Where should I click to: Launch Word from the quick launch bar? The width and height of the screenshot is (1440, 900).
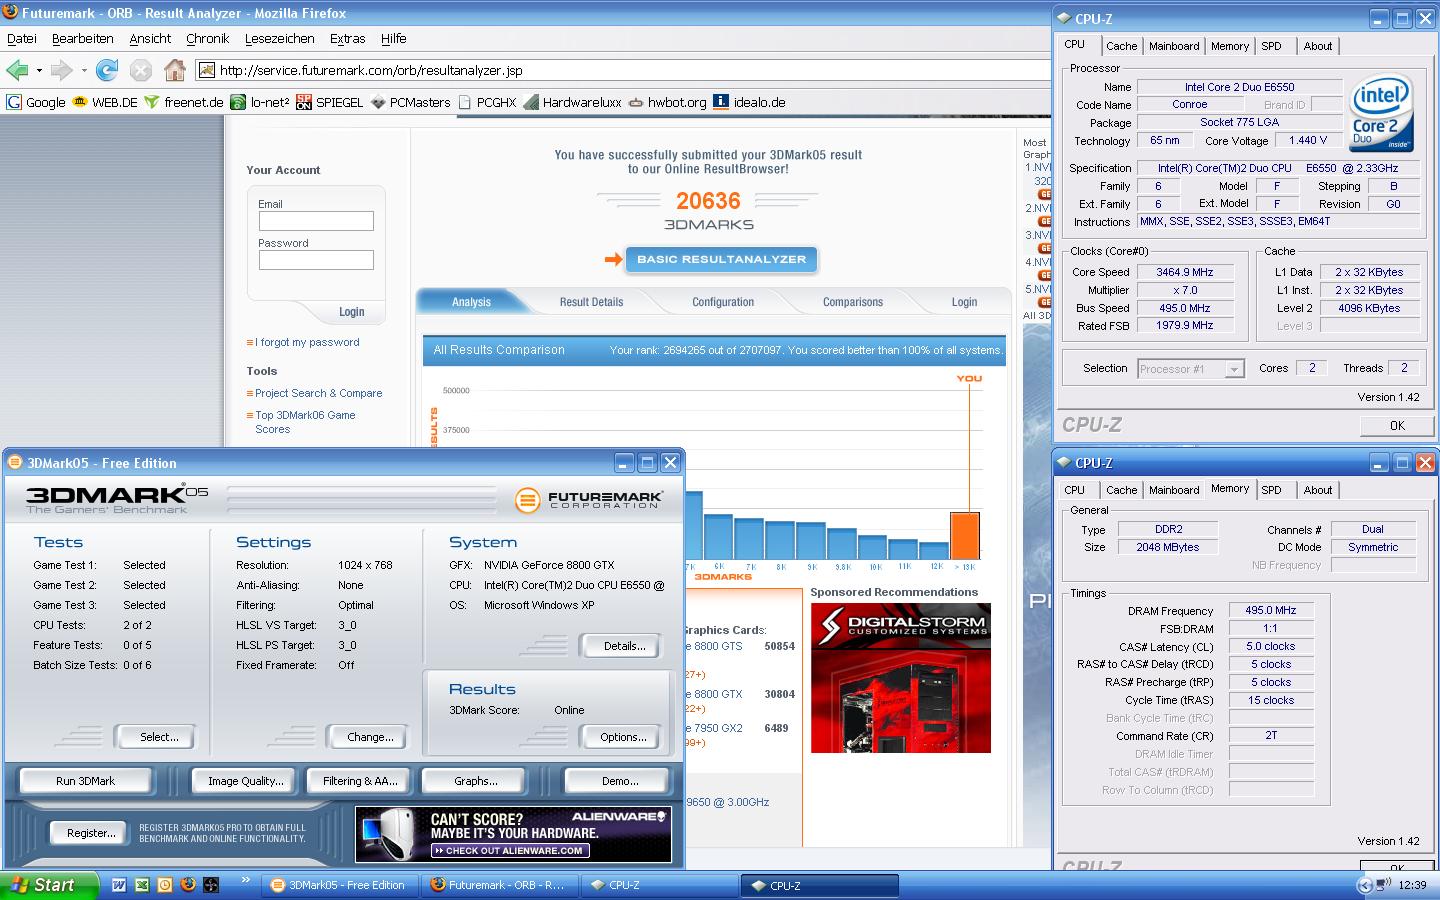pyautogui.click(x=119, y=885)
